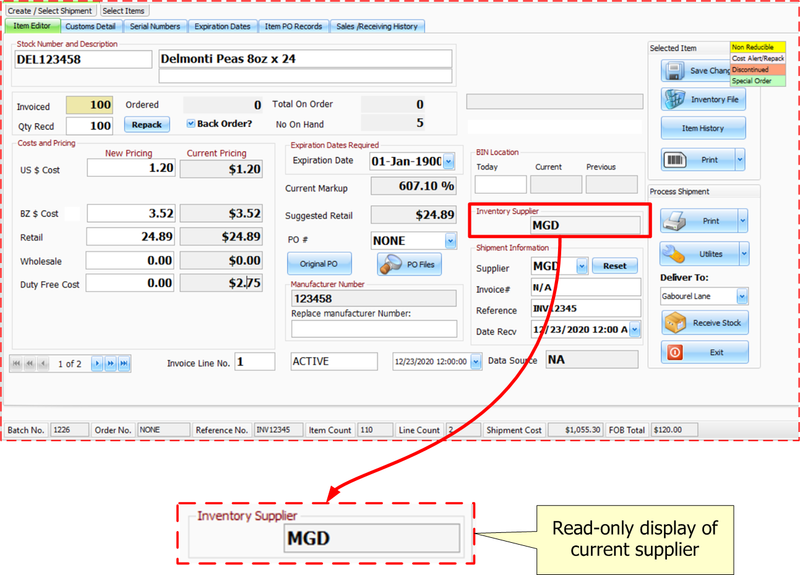Open Utilities wrench icon

pyautogui.click(x=674, y=254)
